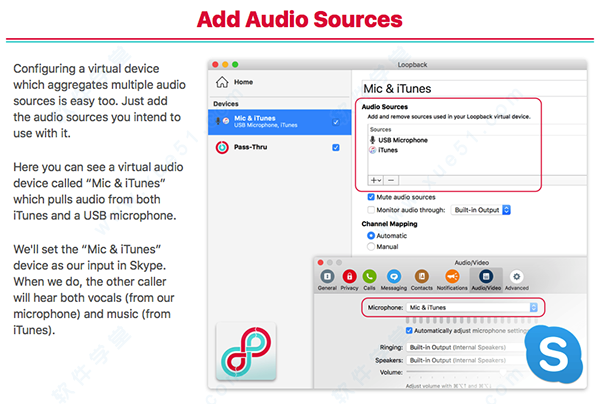Close the Loopback window with red button
This screenshot has width=600, height=404.
click(215, 64)
